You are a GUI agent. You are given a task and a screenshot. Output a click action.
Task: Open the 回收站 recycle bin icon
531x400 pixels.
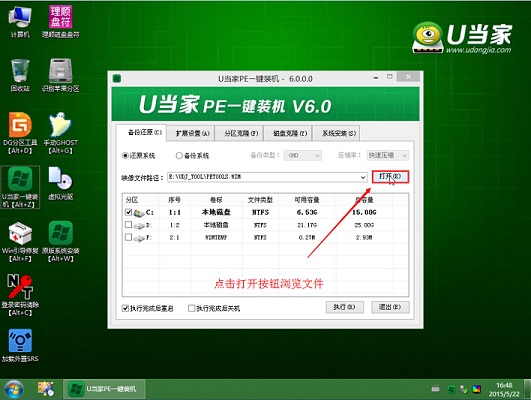pos(20,75)
